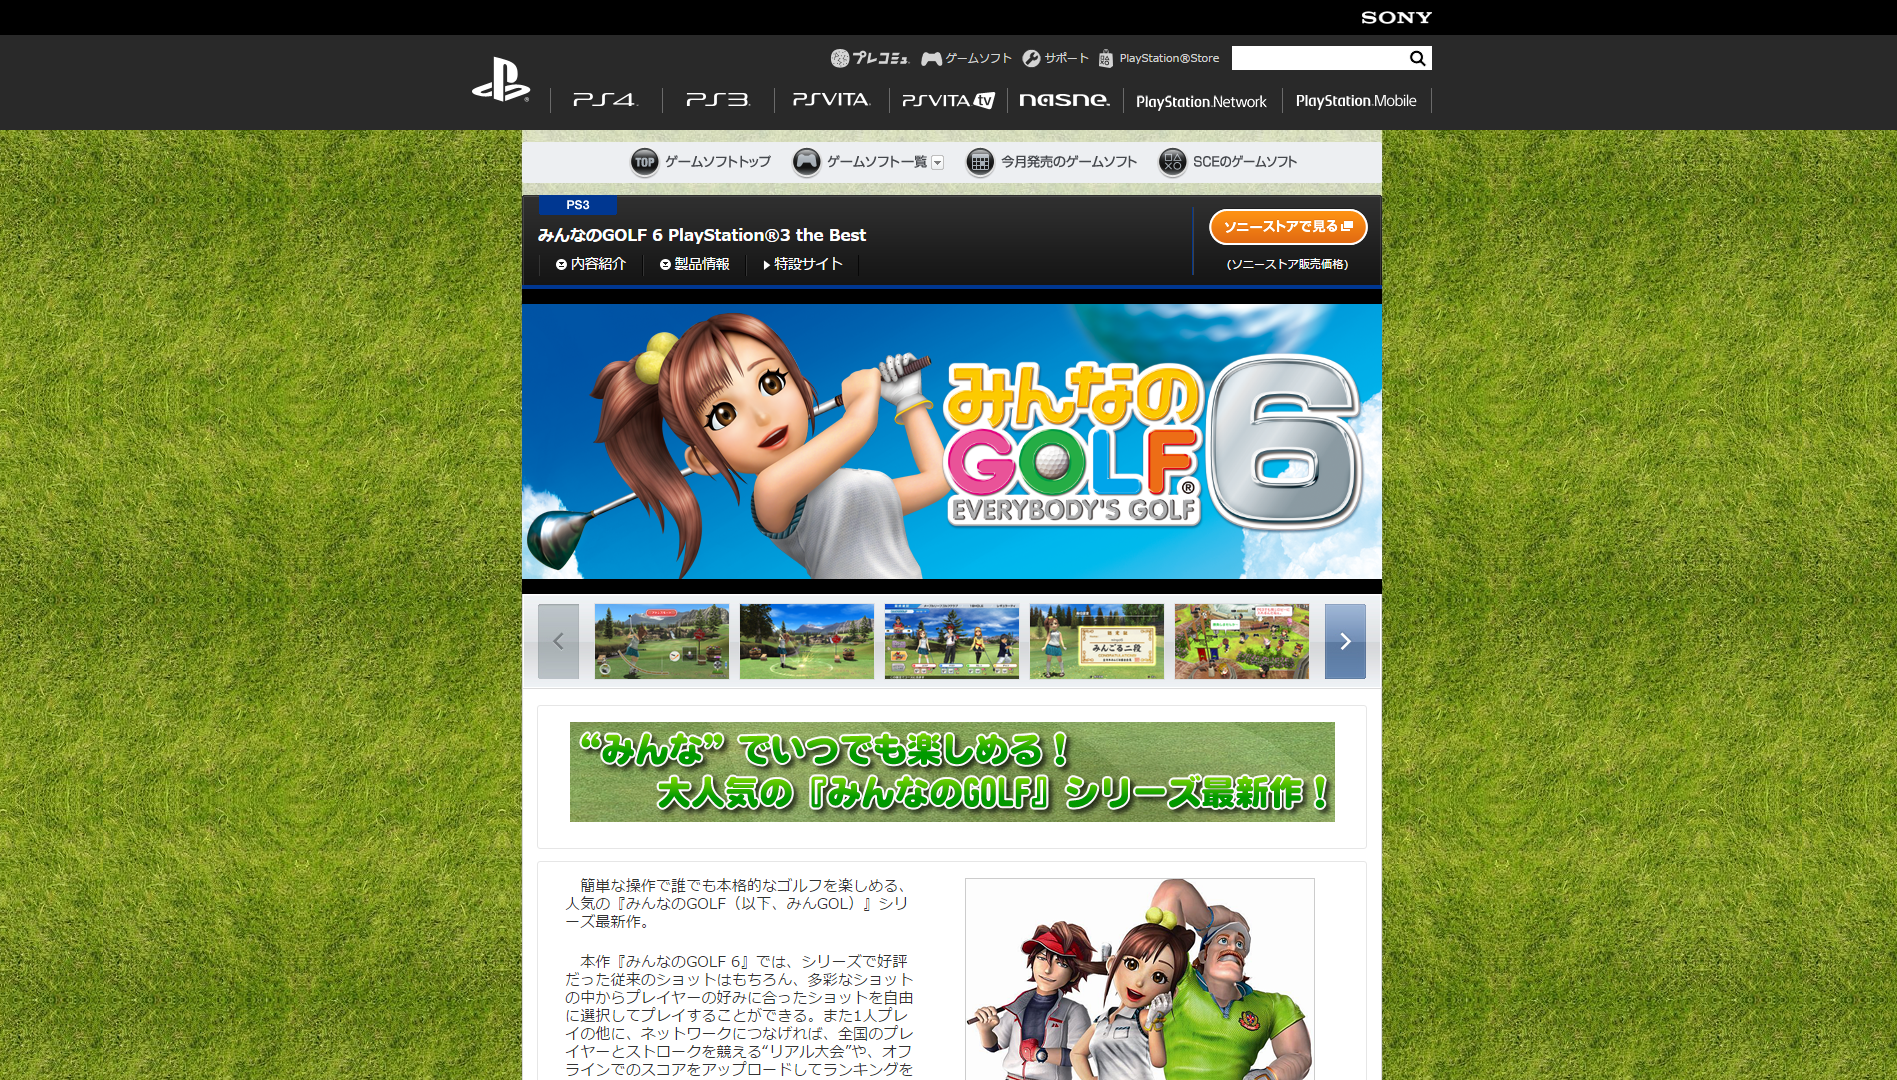Click the PS Vita TV logo
Screen dimensions: 1897x1080
coord(948,100)
